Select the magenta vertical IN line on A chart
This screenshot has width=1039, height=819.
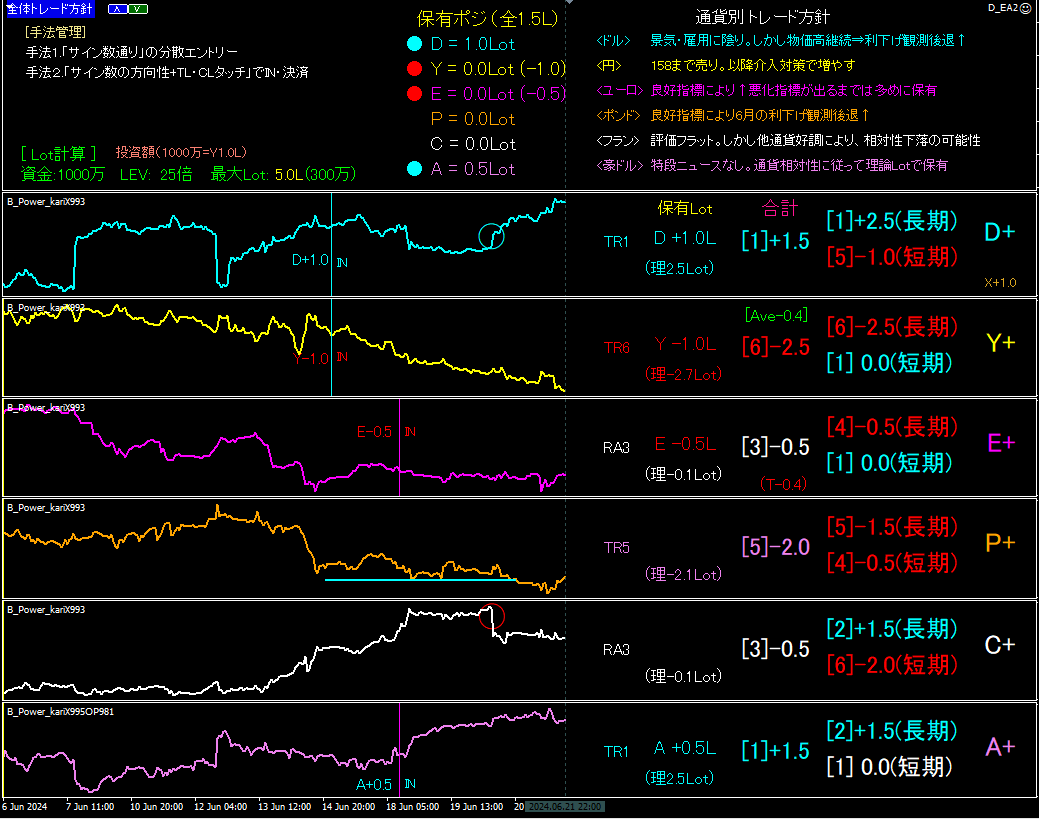pyautogui.click(x=400, y=749)
